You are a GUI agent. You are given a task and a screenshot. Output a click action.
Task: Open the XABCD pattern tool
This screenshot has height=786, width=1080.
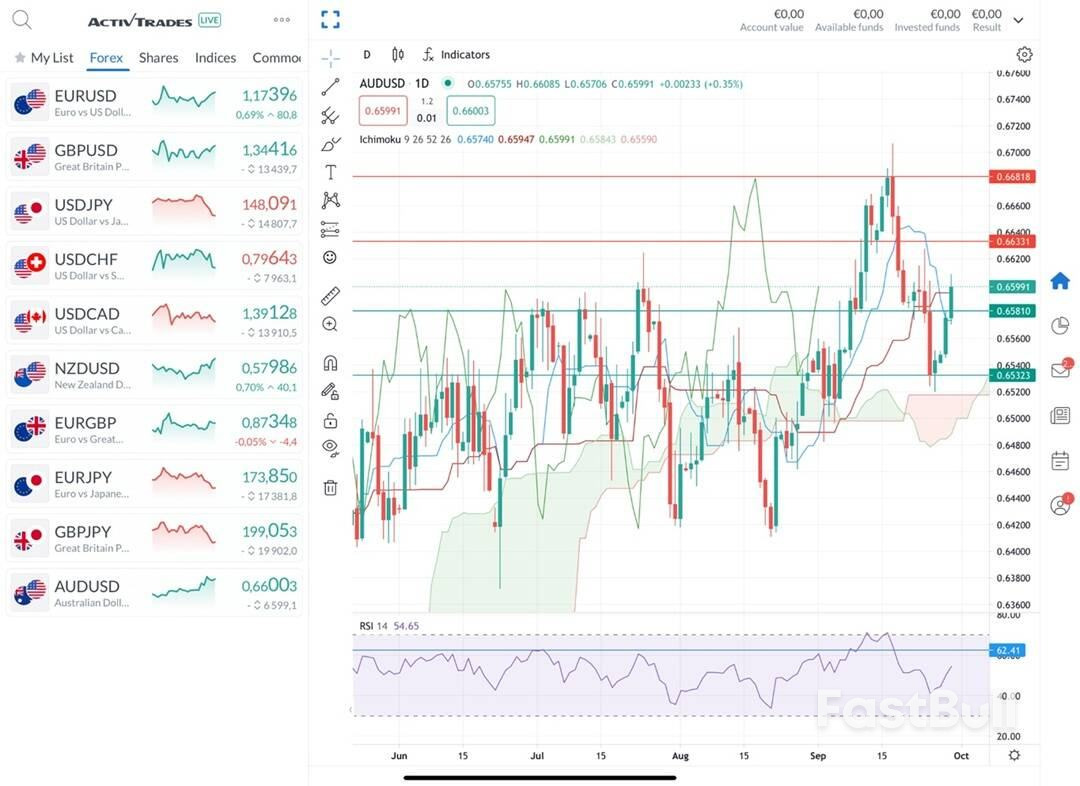click(330, 200)
